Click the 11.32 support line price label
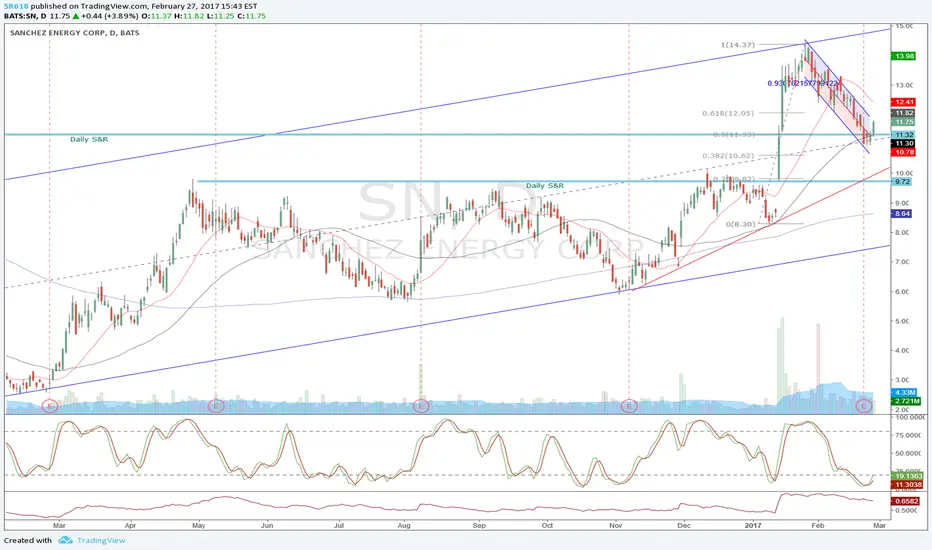The image size is (932, 550). (x=904, y=135)
